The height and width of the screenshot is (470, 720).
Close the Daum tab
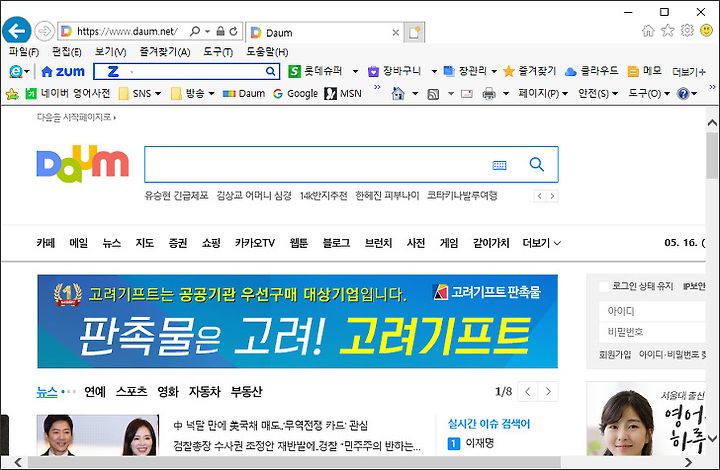395,33
